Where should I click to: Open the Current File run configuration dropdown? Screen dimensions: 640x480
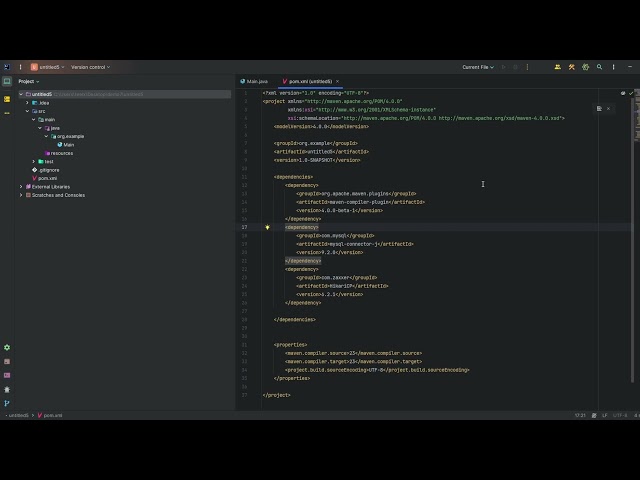(478, 67)
